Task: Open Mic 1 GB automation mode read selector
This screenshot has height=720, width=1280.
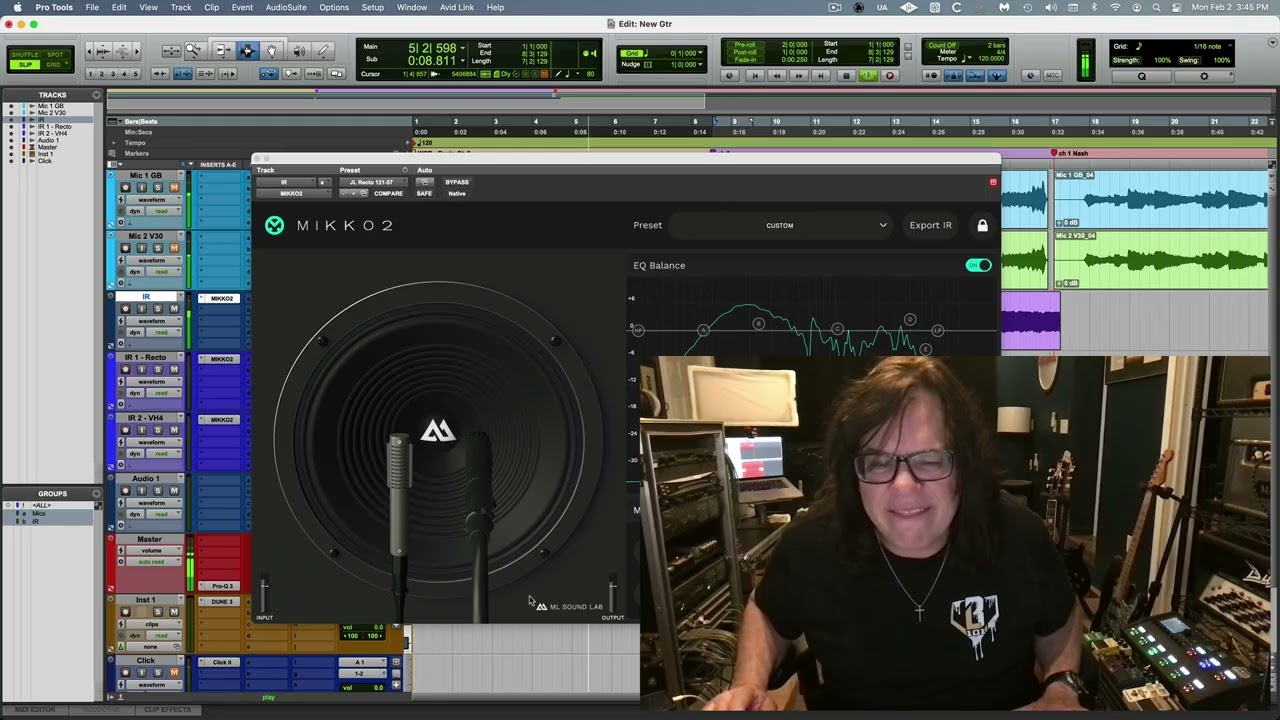Action: click(164, 211)
